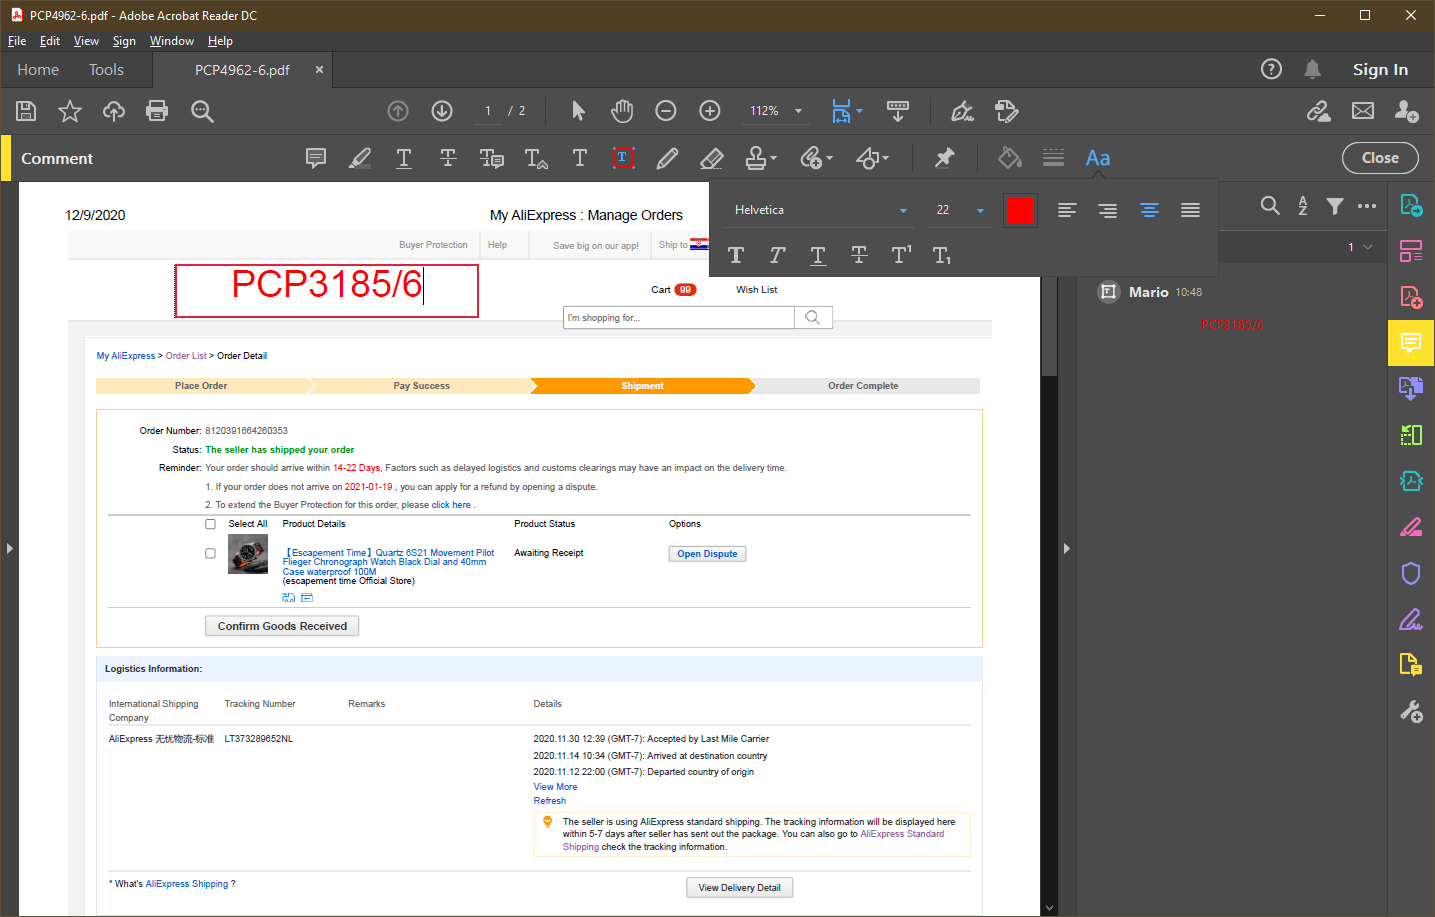Click Confirm Goods Received button

click(x=282, y=626)
